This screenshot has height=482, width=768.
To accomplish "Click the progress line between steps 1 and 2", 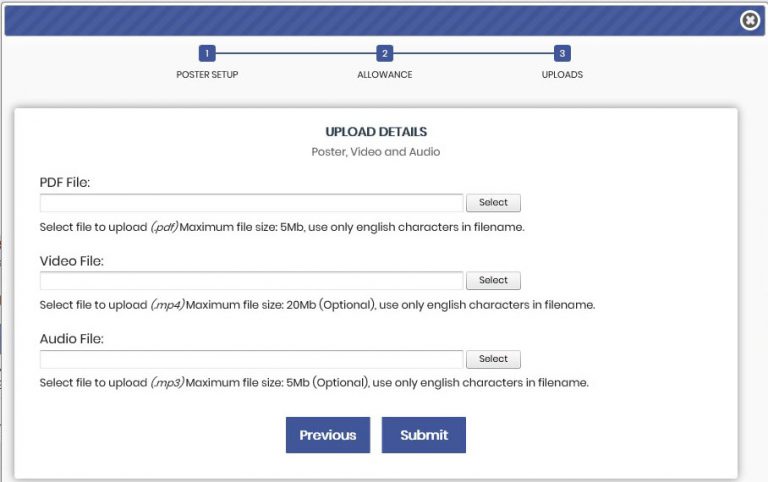I will [x=296, y=54].
